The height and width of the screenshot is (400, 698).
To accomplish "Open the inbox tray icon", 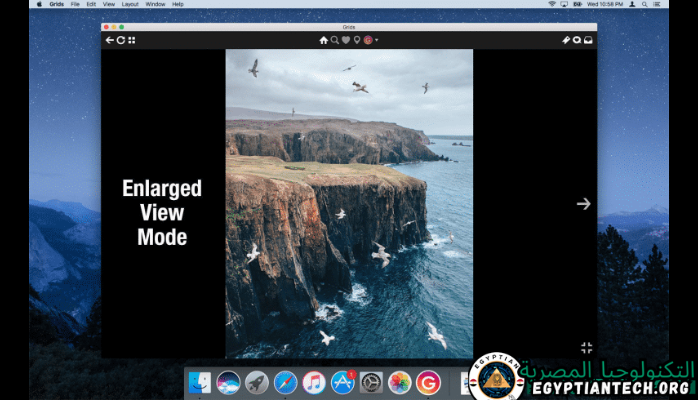I will [589, 40].
